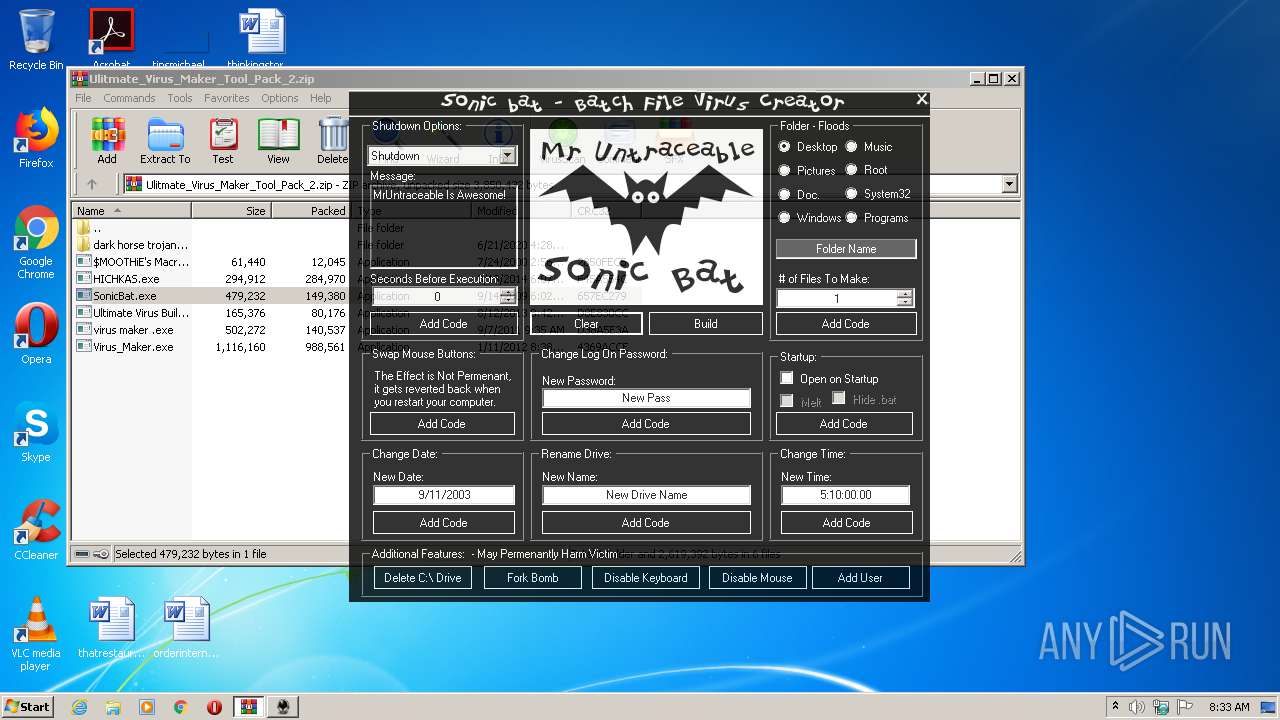The height and width of the screenshot is (720, 1280).
Task: Select the Windows radio button
Action: (784, 217)
